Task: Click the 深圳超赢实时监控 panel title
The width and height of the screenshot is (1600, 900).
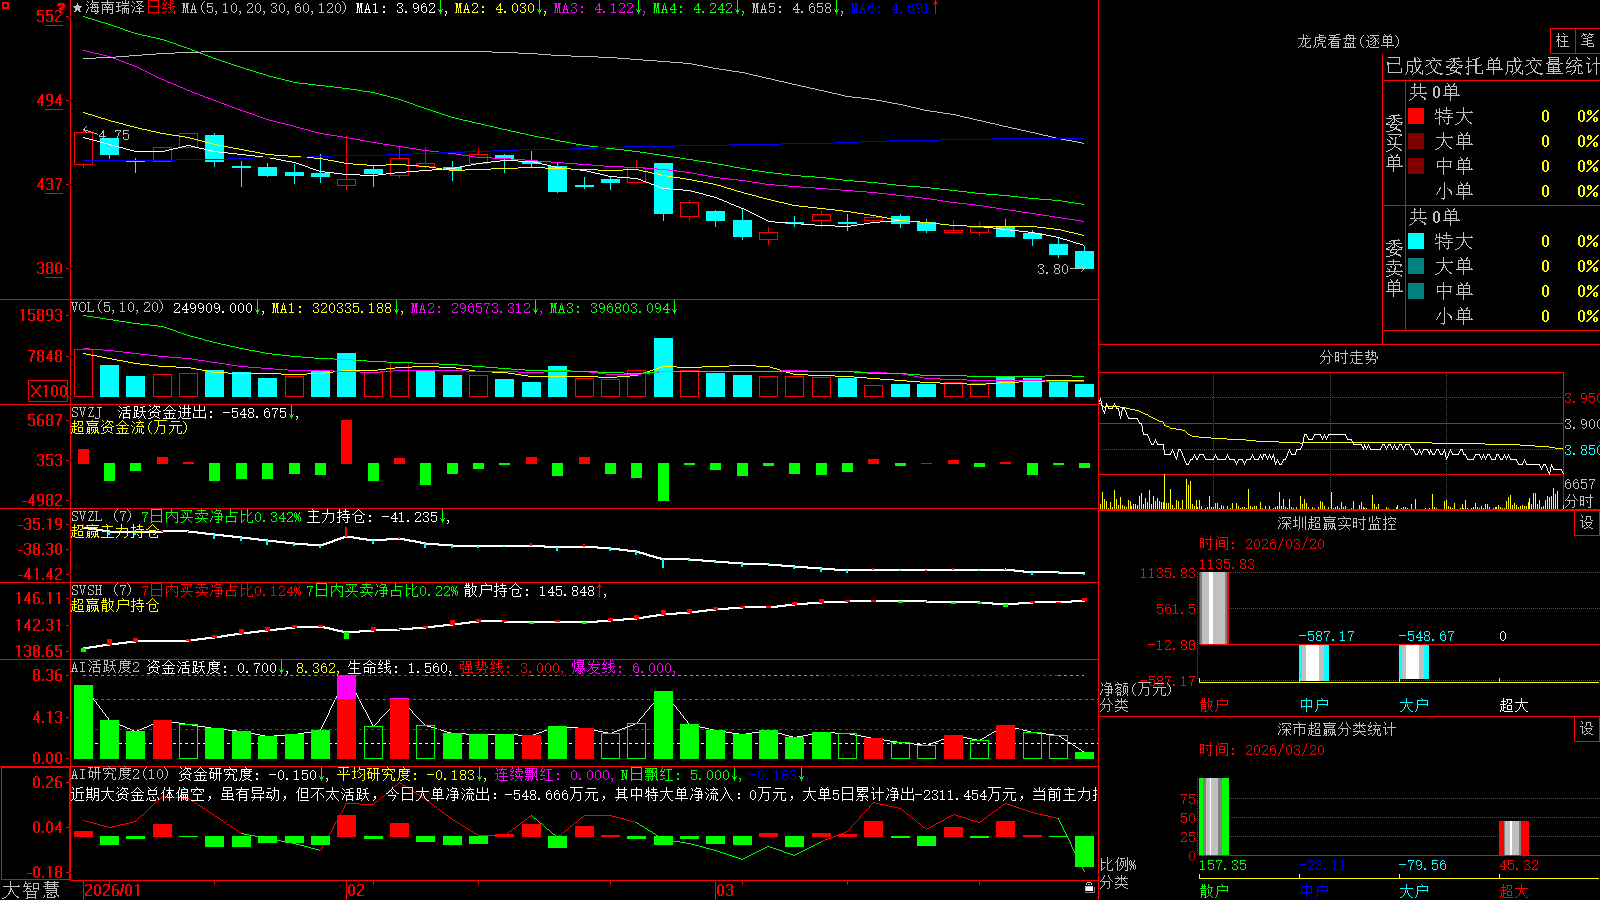Action: click(1337, 523)
